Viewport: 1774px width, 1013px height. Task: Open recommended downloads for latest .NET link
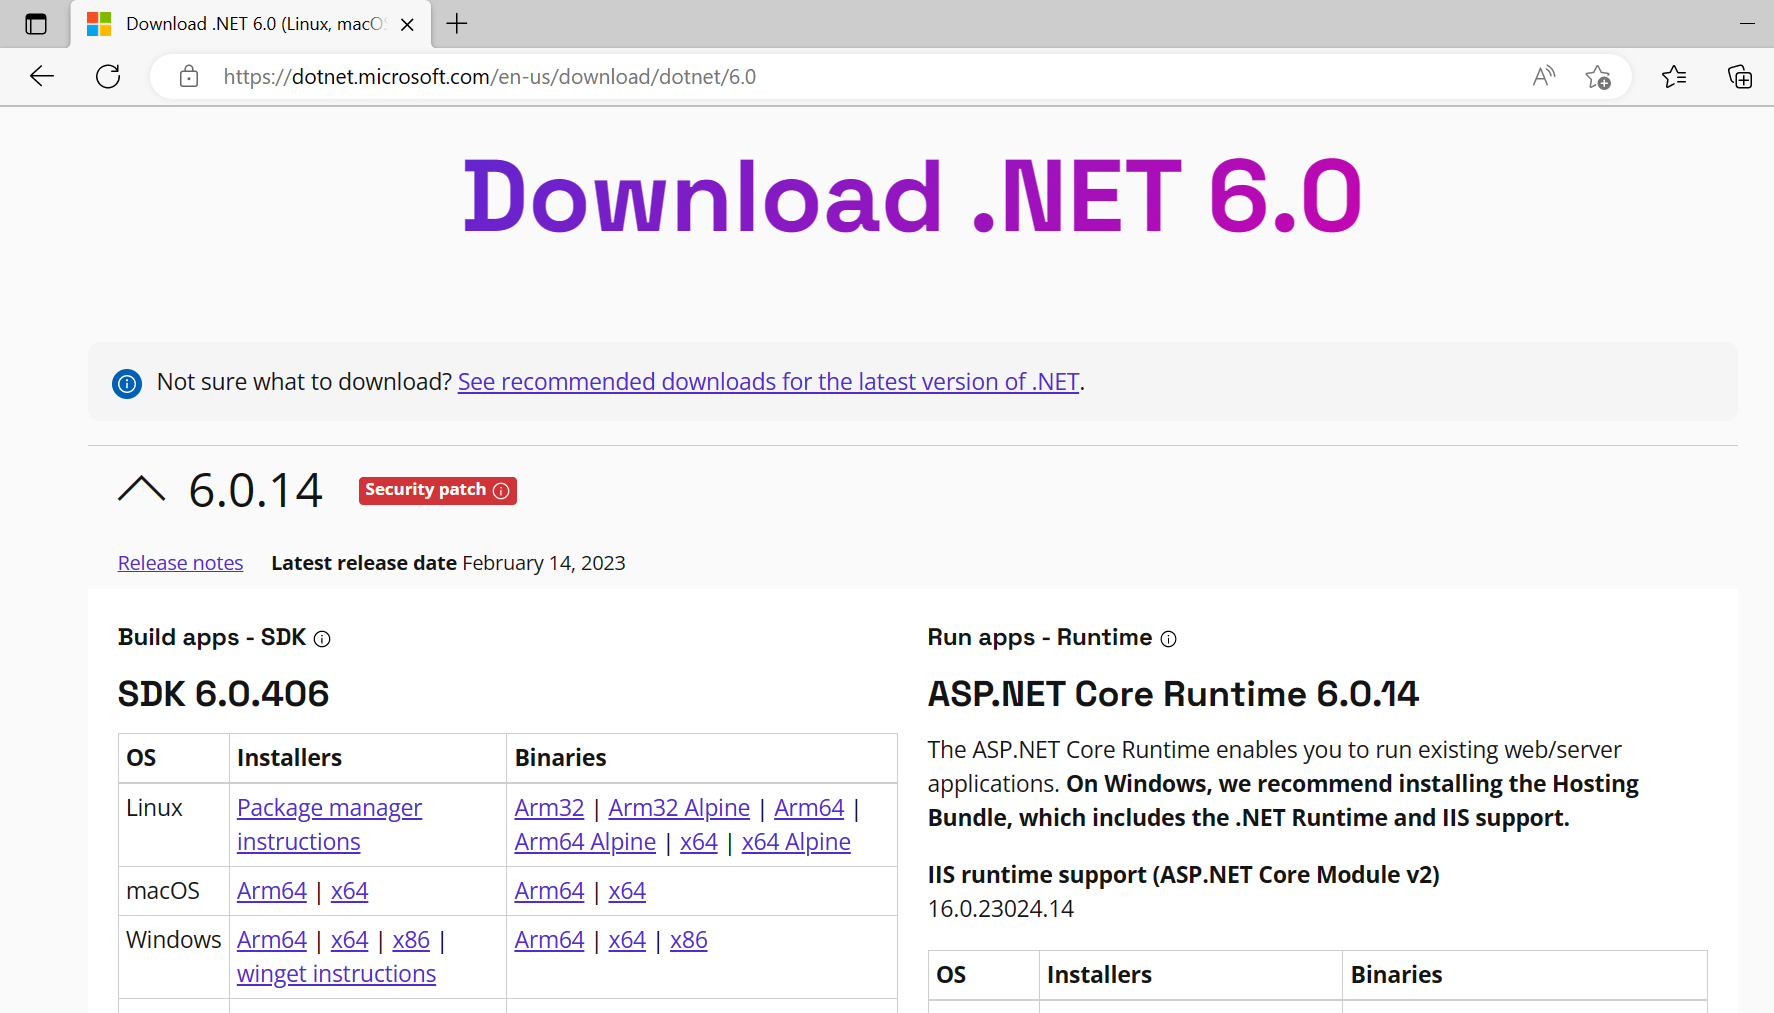768,382
